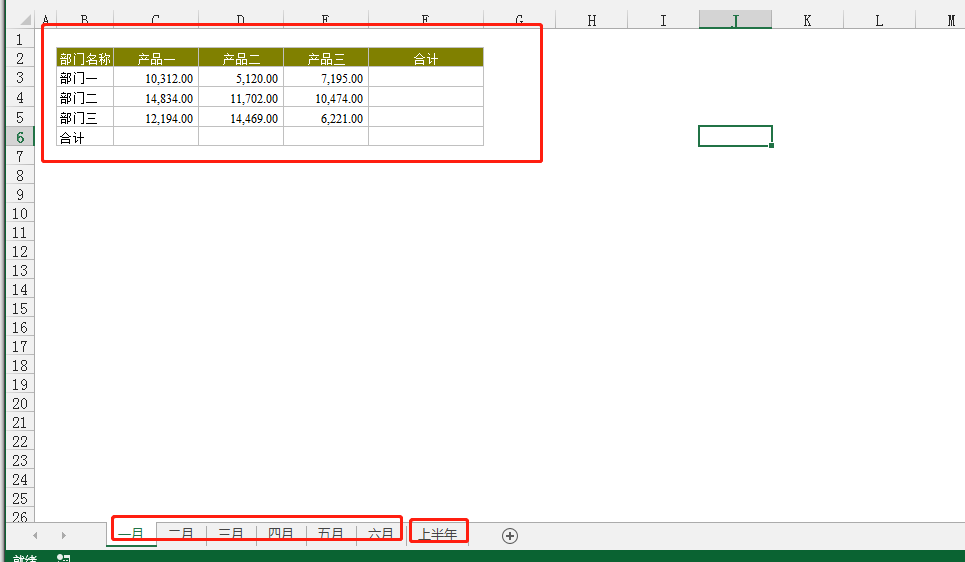
Task: Select the 合计 row label cell
Action: (85, 137)
